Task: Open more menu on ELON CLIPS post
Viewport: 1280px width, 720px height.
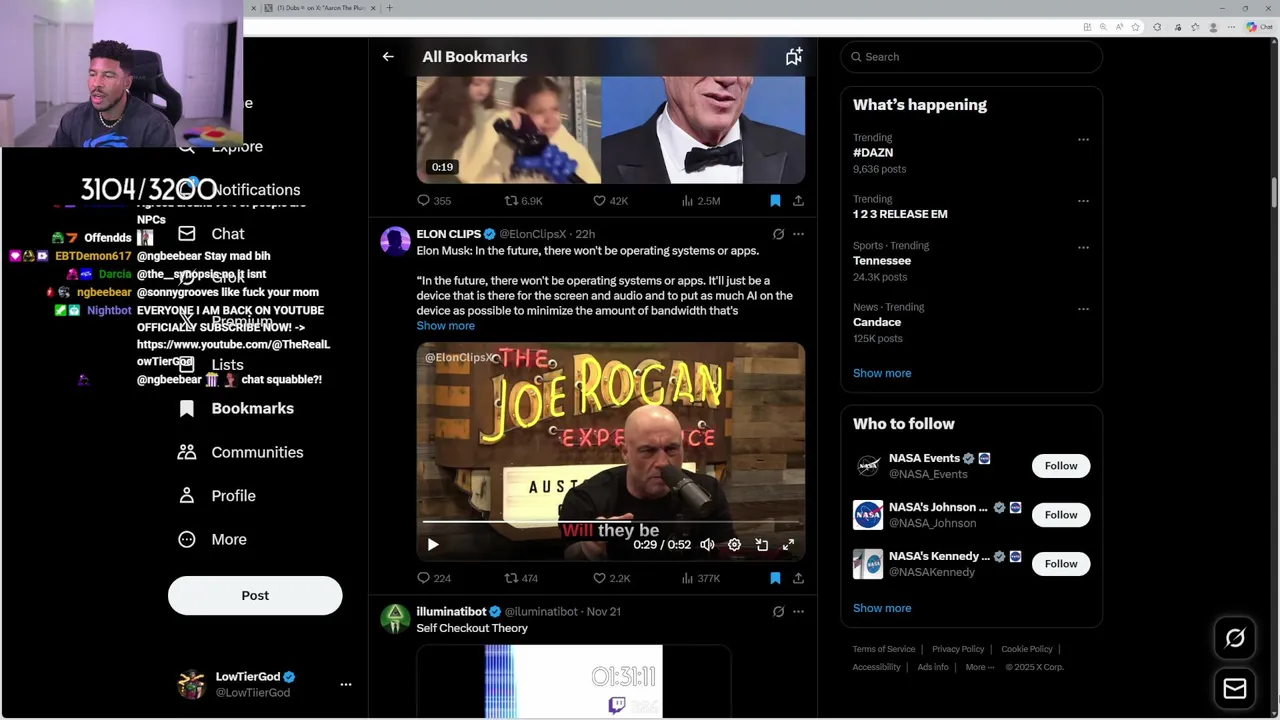Action: point(798,234)
